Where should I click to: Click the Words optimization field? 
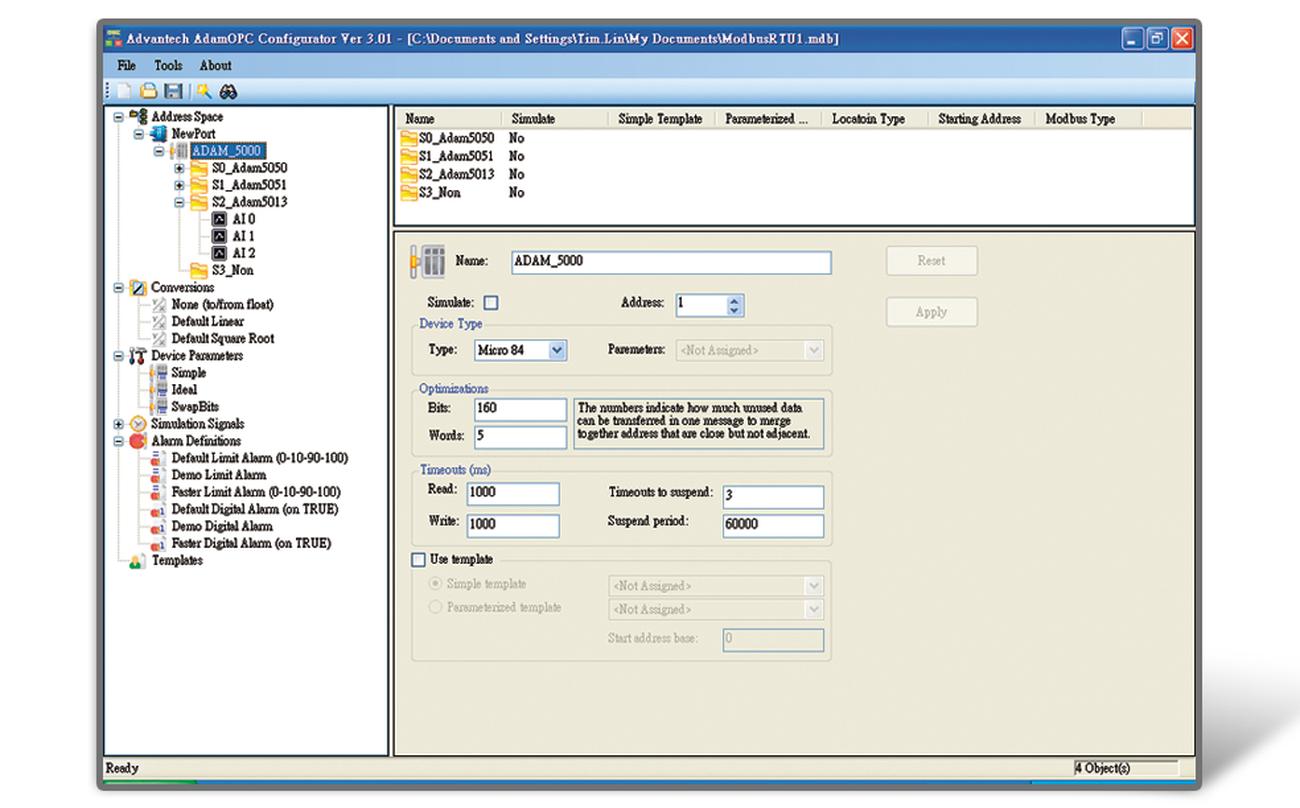coord(520,437)
